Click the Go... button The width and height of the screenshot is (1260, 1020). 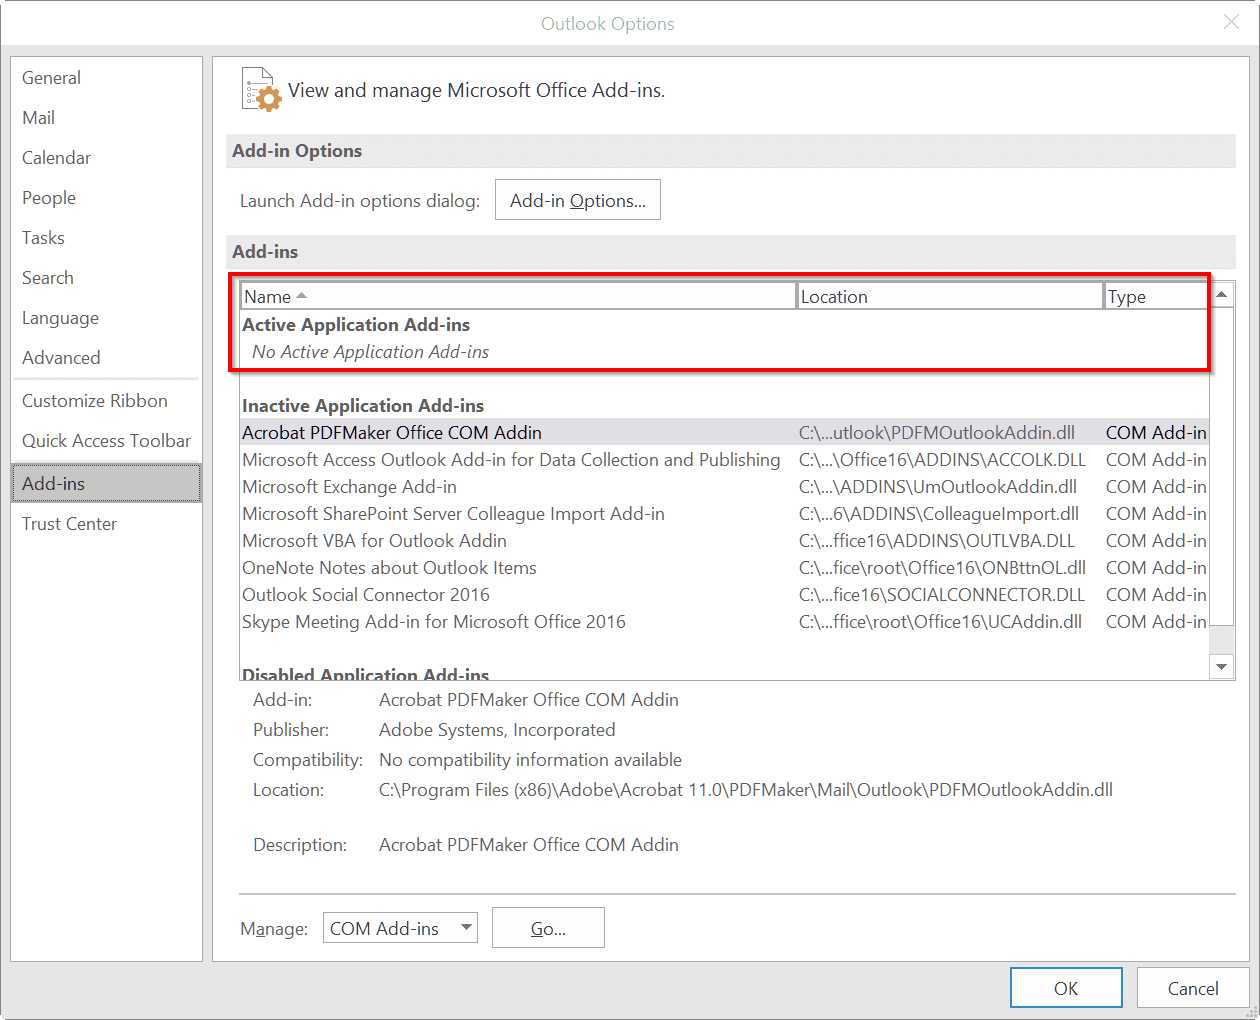tap(548, 928)
